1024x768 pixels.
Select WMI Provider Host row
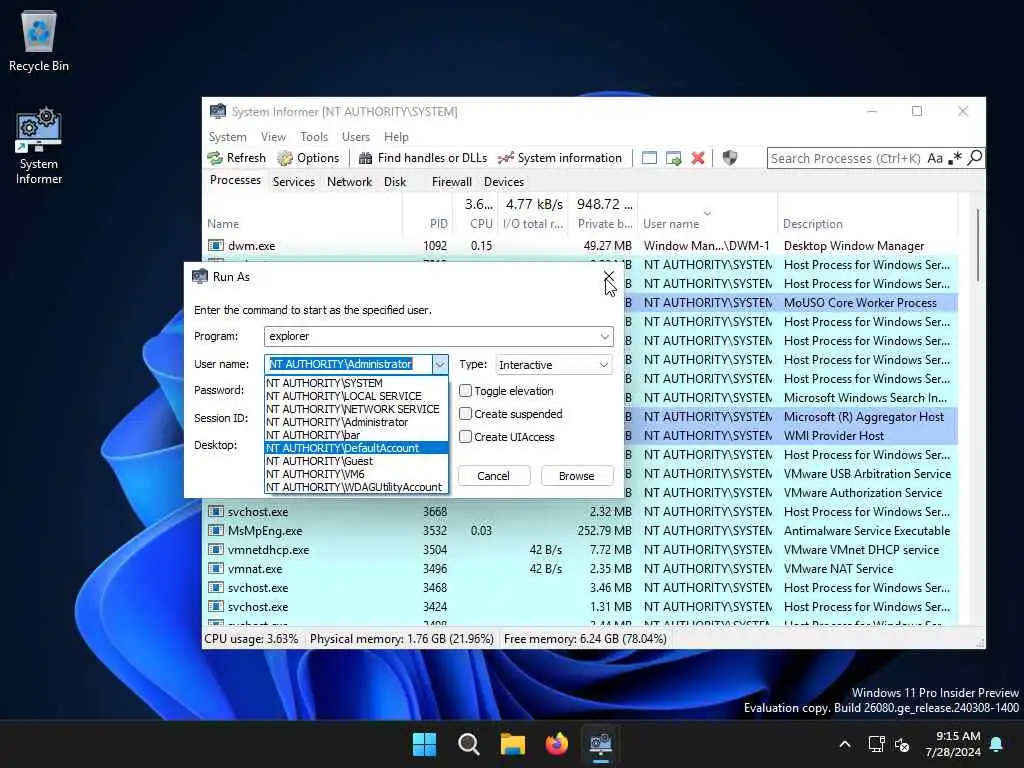click(833, 436)
